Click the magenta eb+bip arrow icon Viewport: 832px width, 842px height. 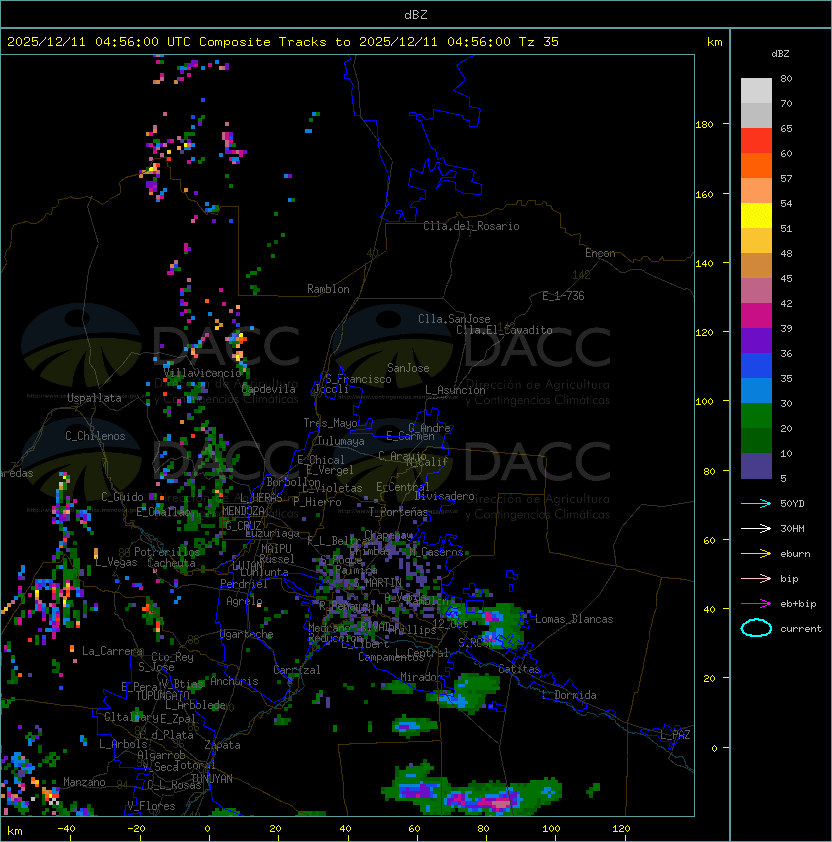(x=756, y=604)
